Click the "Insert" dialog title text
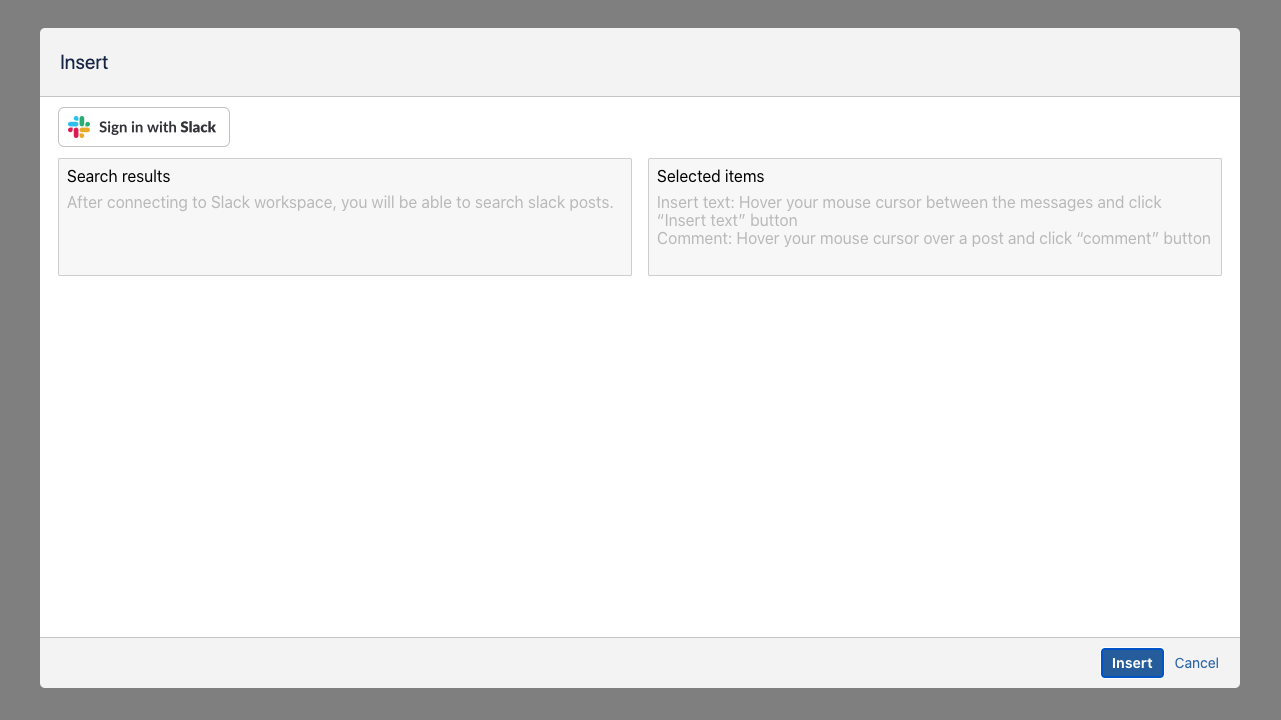Image resolution: width=1281 pixels, height=720 pixels. click(x=84, y=63)
